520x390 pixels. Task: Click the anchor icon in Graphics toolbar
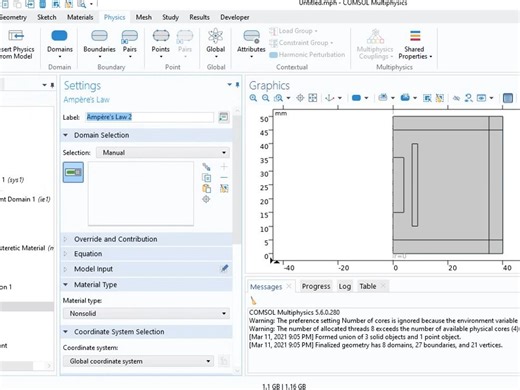pos(330,98)
